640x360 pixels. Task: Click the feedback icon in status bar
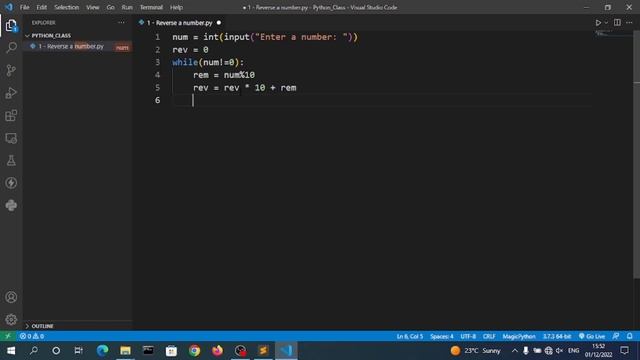616,336
